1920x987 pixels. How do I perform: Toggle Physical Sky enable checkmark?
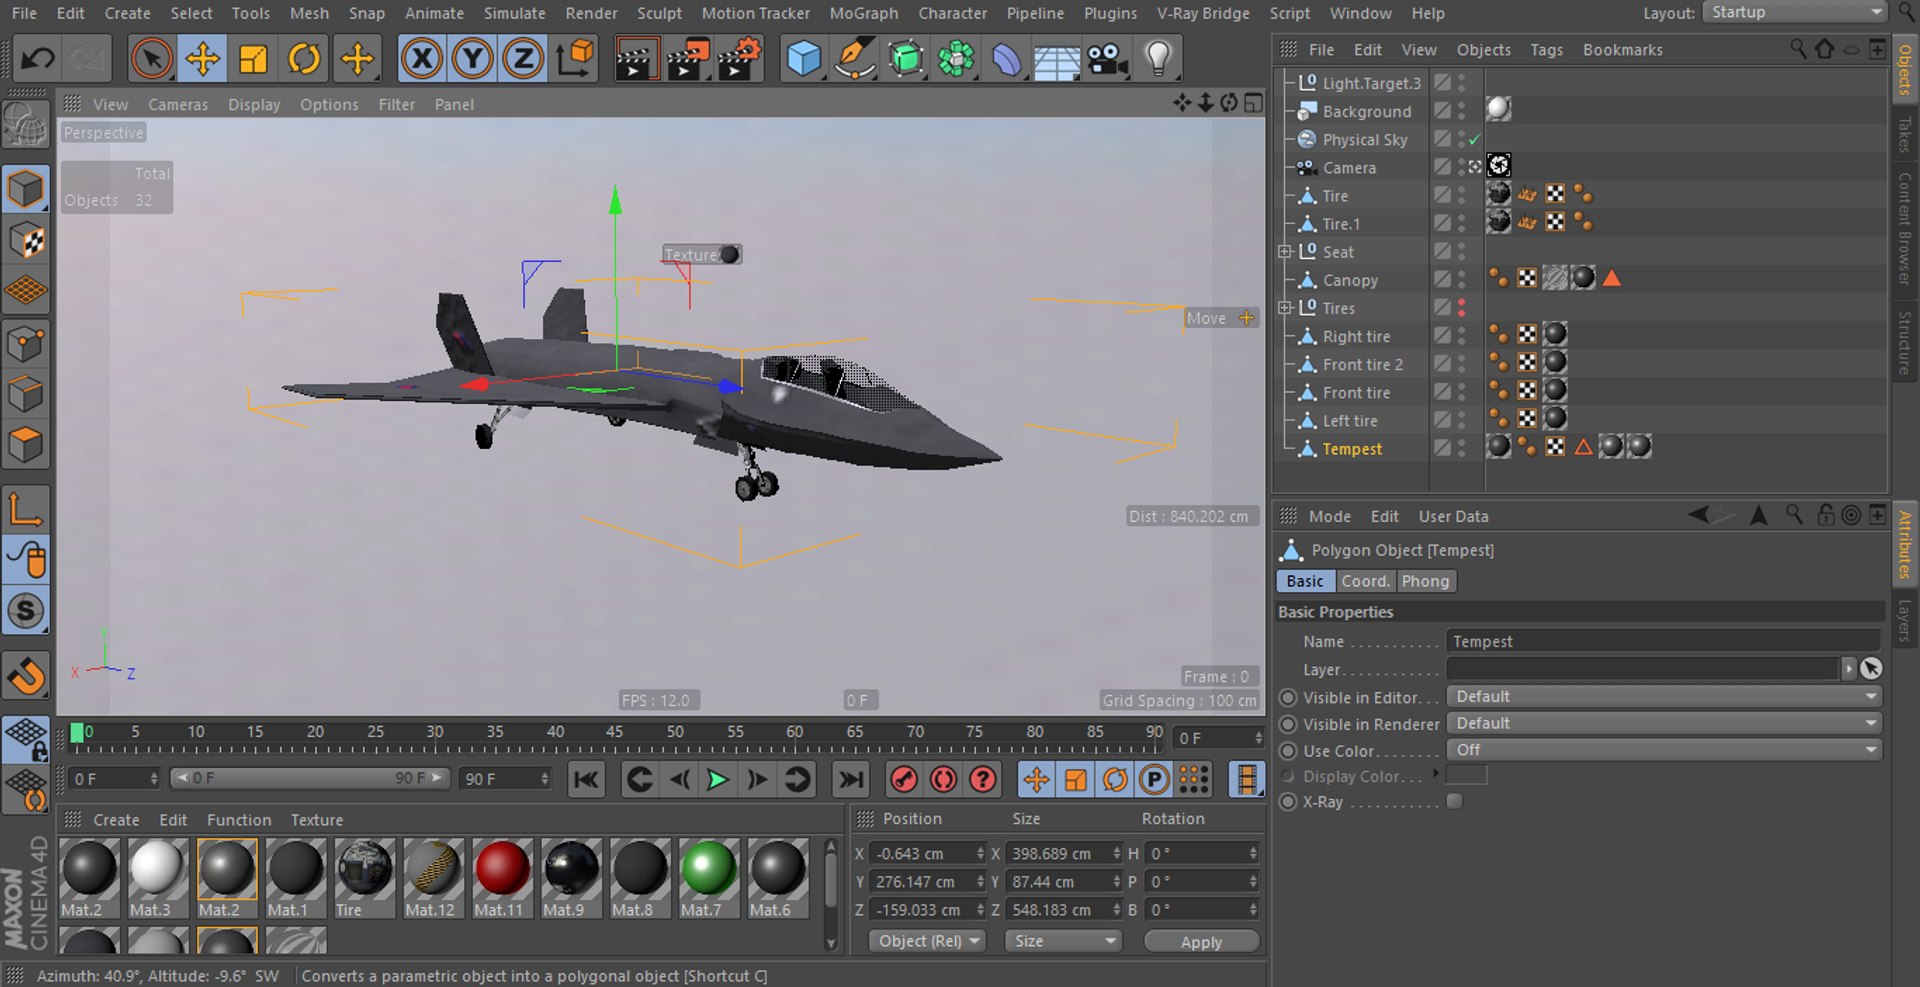pyautogui.click(x=1474, y=140)
